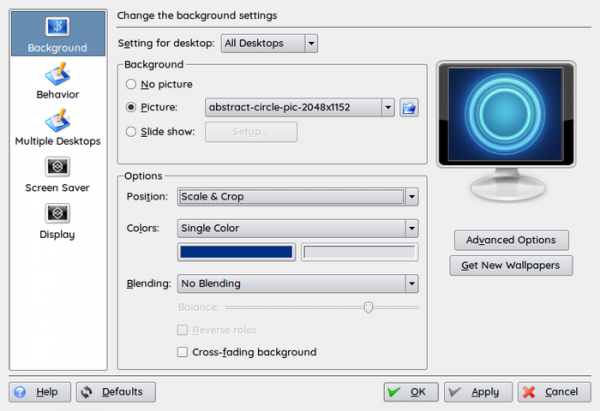Click the Advanced Options button
The height and width of the screenshot is (411, 600).
tap(511, 240)
